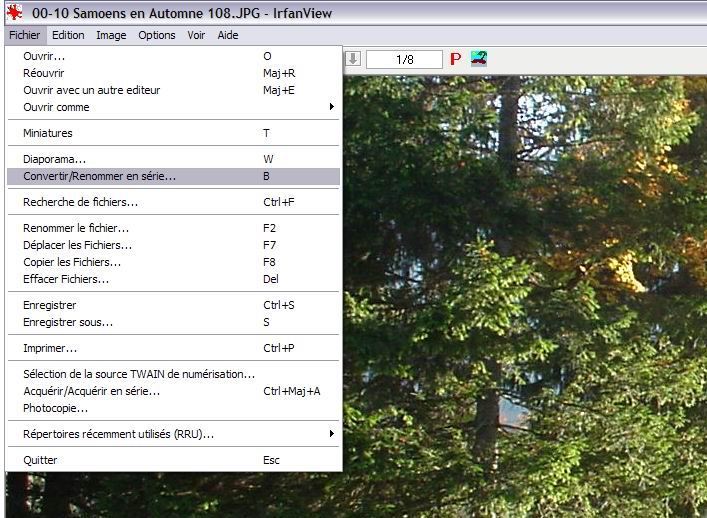Open the Image menu
707x518 pixels.
pyautogui.click(x=111, y=35)
